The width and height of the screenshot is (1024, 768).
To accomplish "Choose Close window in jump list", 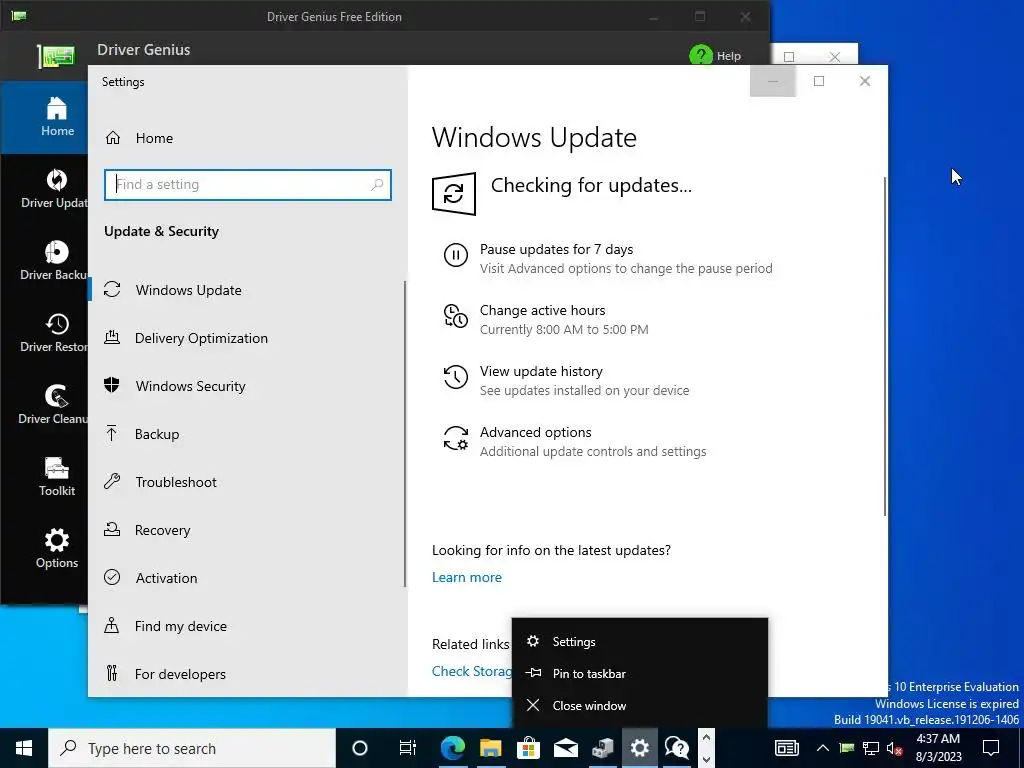I will tap(639, 706).
